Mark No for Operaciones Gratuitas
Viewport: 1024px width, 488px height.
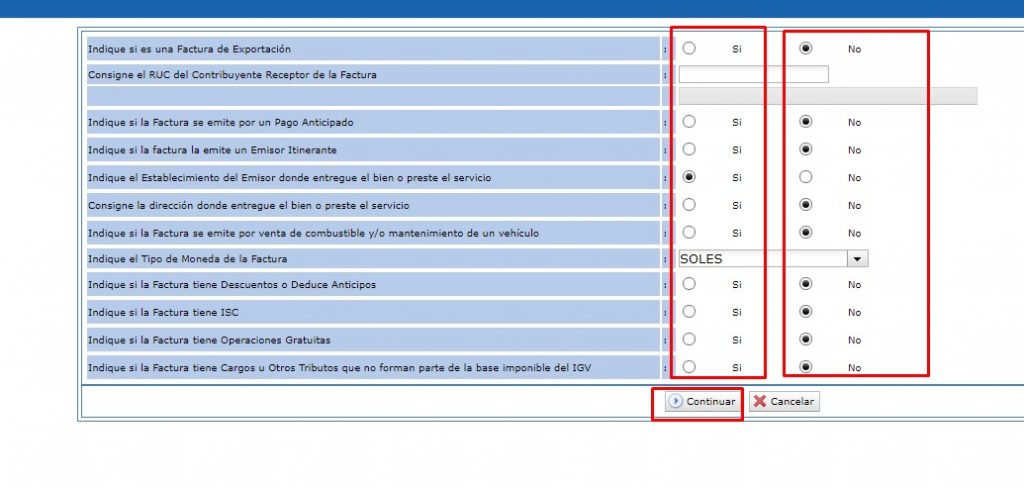(x=806, y=340)
